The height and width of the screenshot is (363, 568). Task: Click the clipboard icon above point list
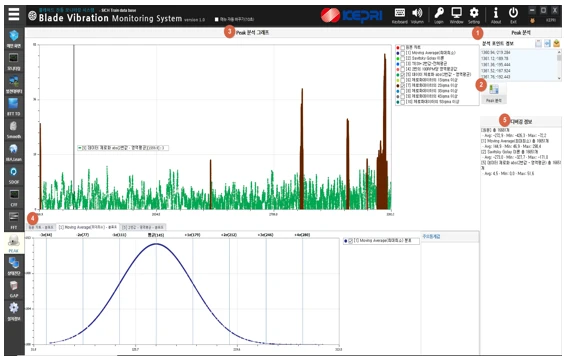539,43
